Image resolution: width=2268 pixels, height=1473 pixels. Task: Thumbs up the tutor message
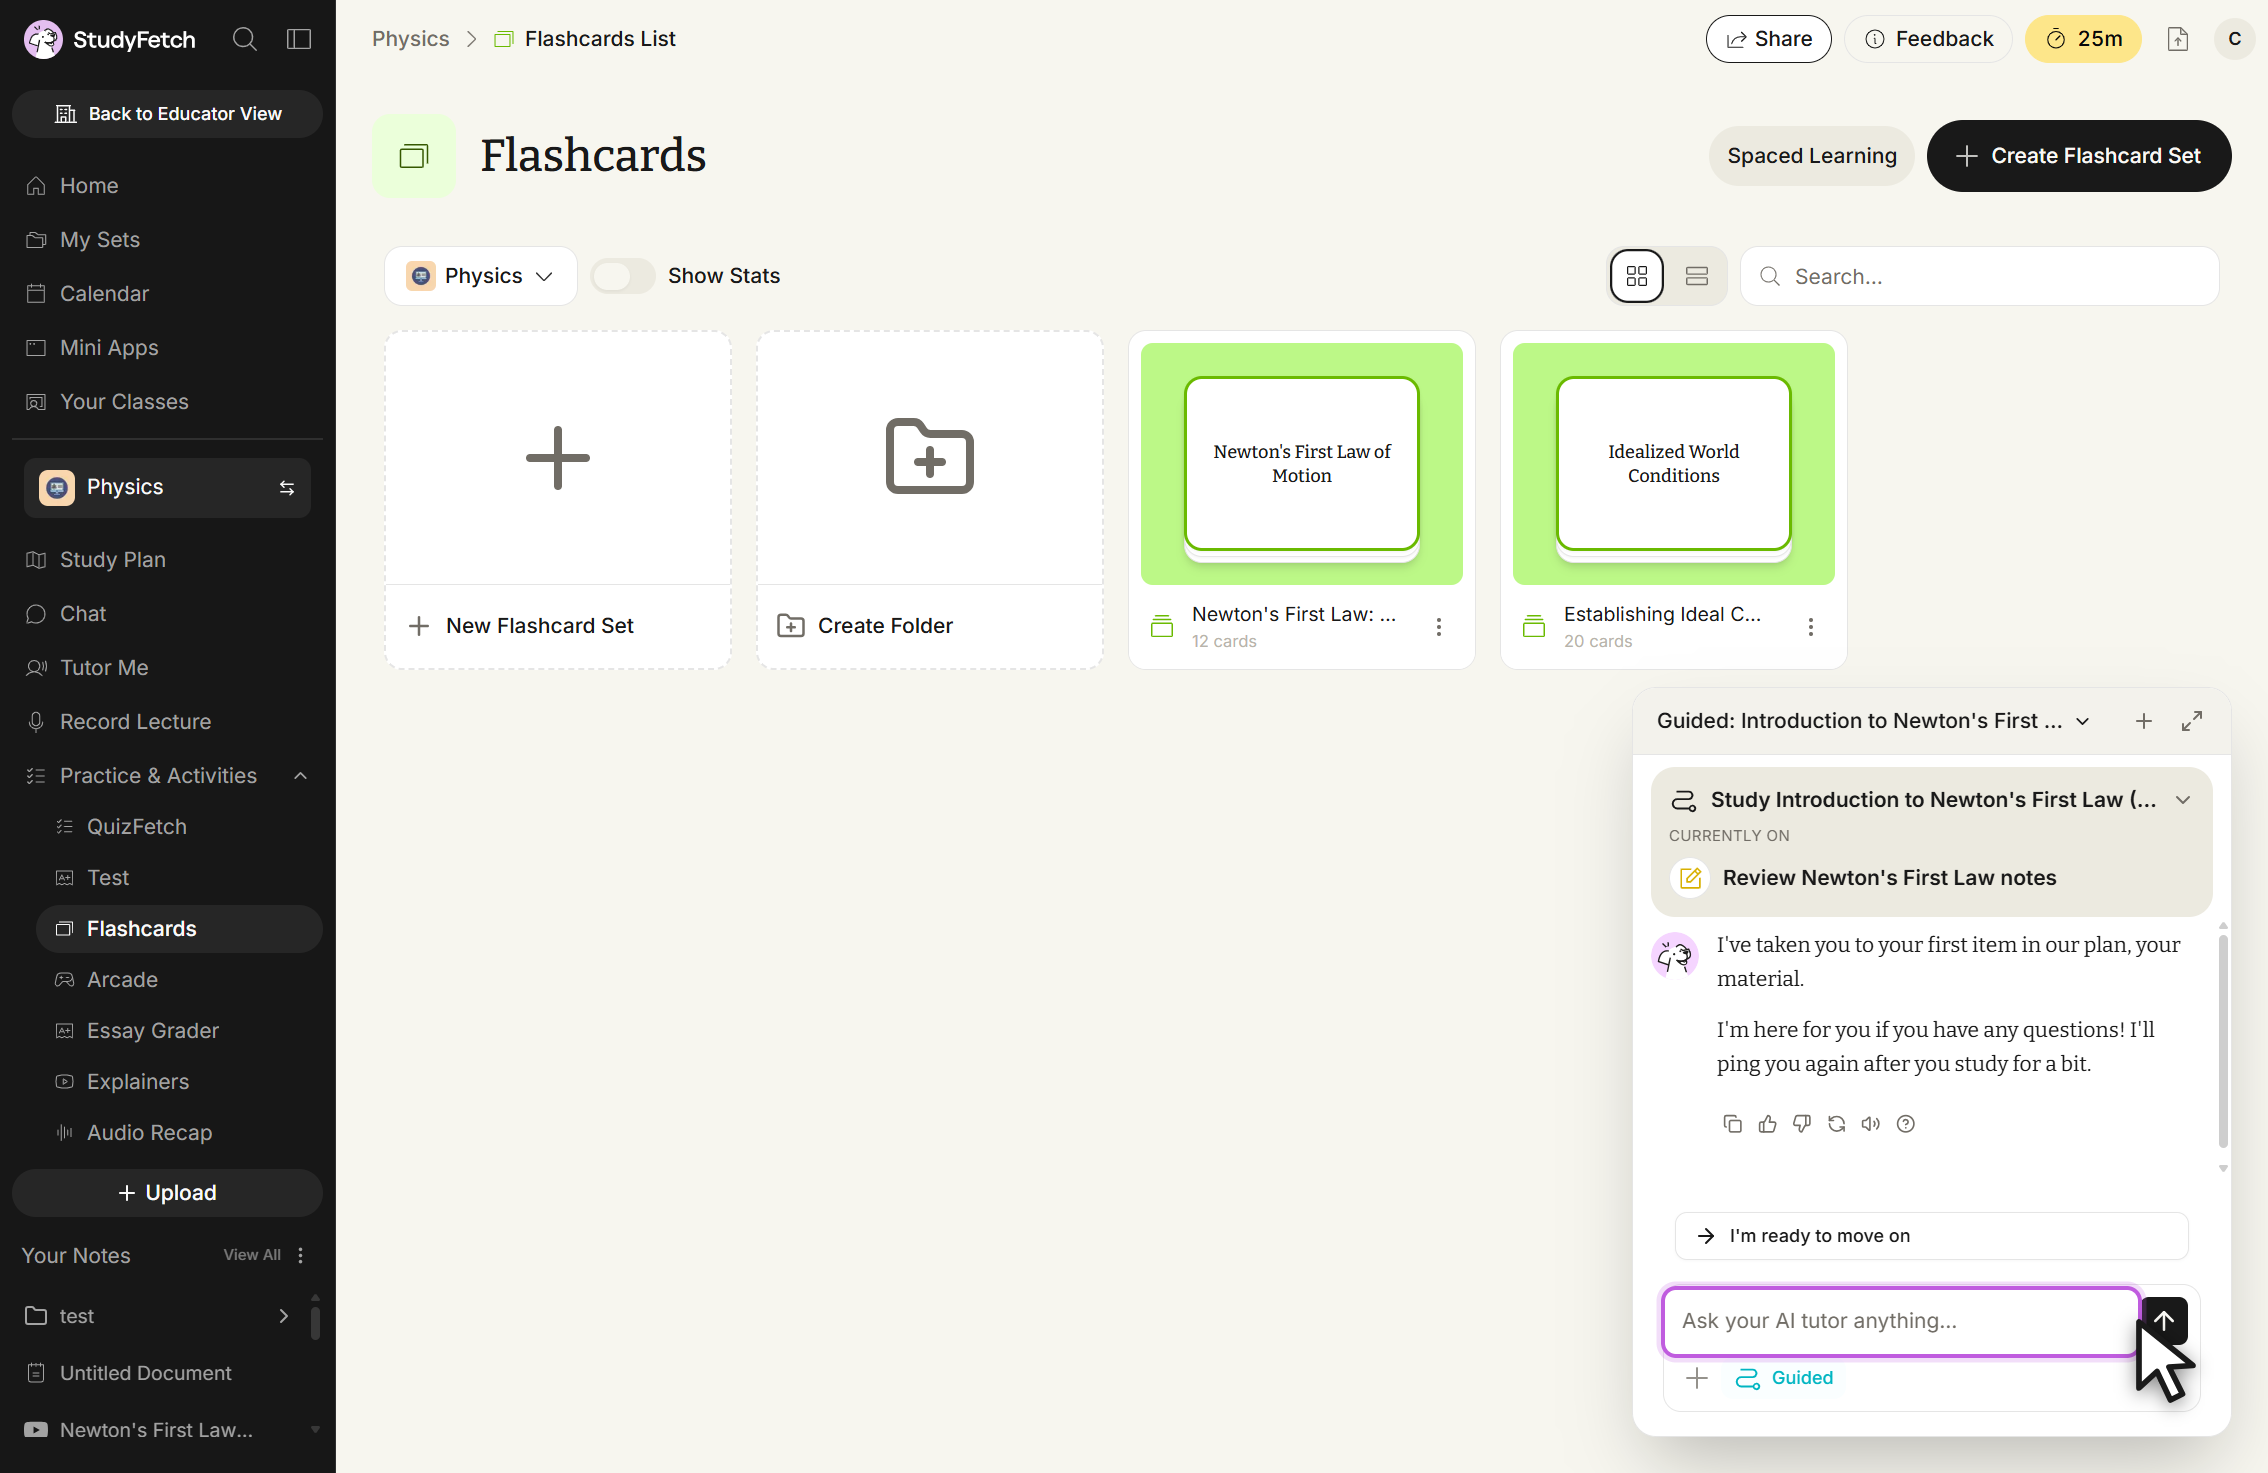pyautogui.click(x=1768, y=1124)
